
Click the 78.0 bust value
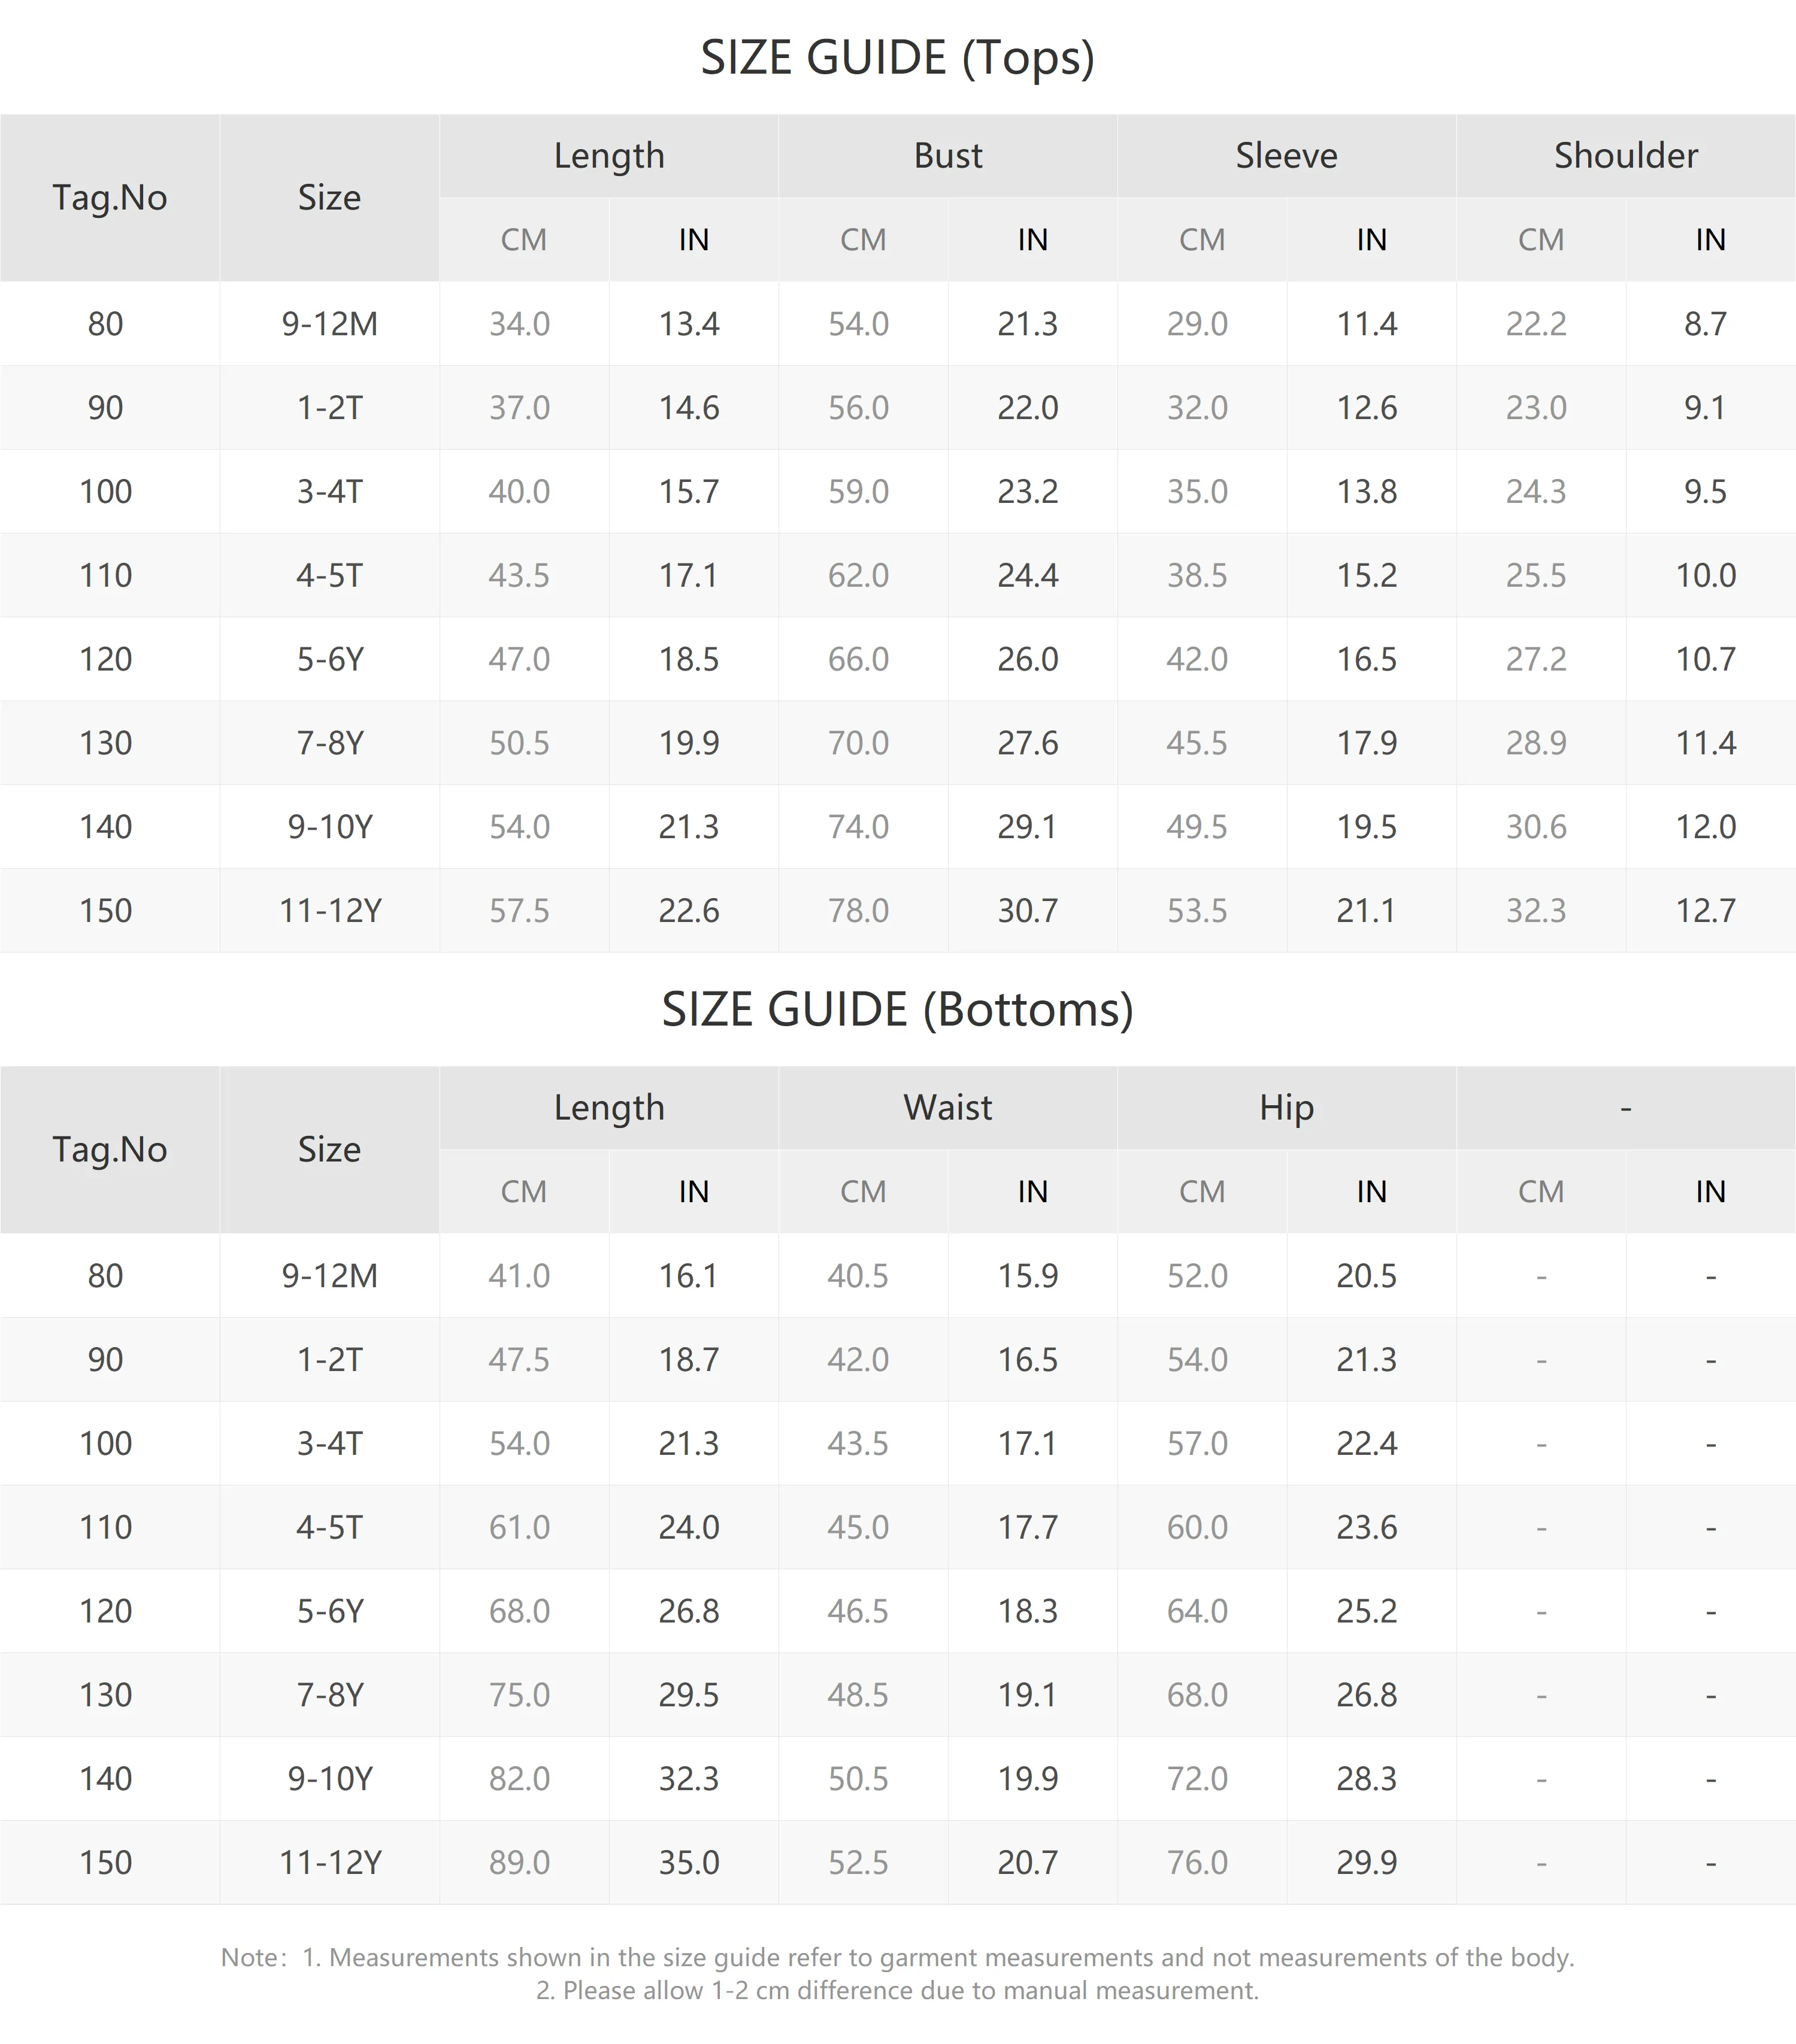coord(858,910)
